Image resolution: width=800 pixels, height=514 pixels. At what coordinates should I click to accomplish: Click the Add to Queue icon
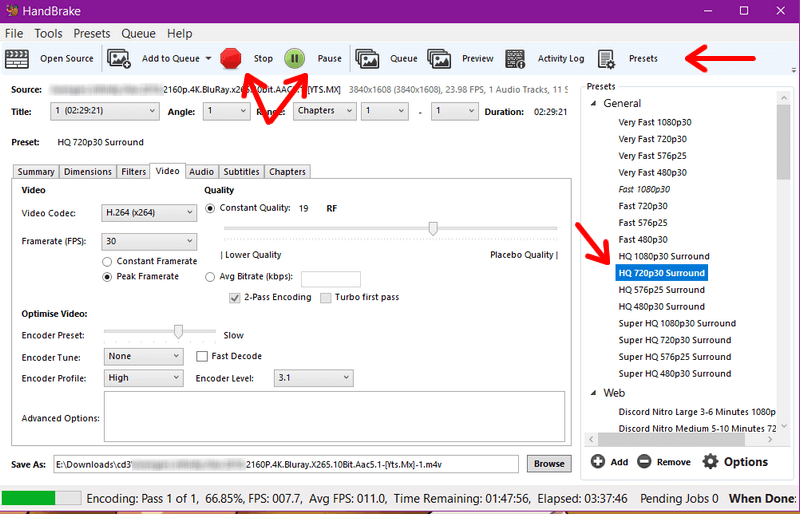[119, 59]
